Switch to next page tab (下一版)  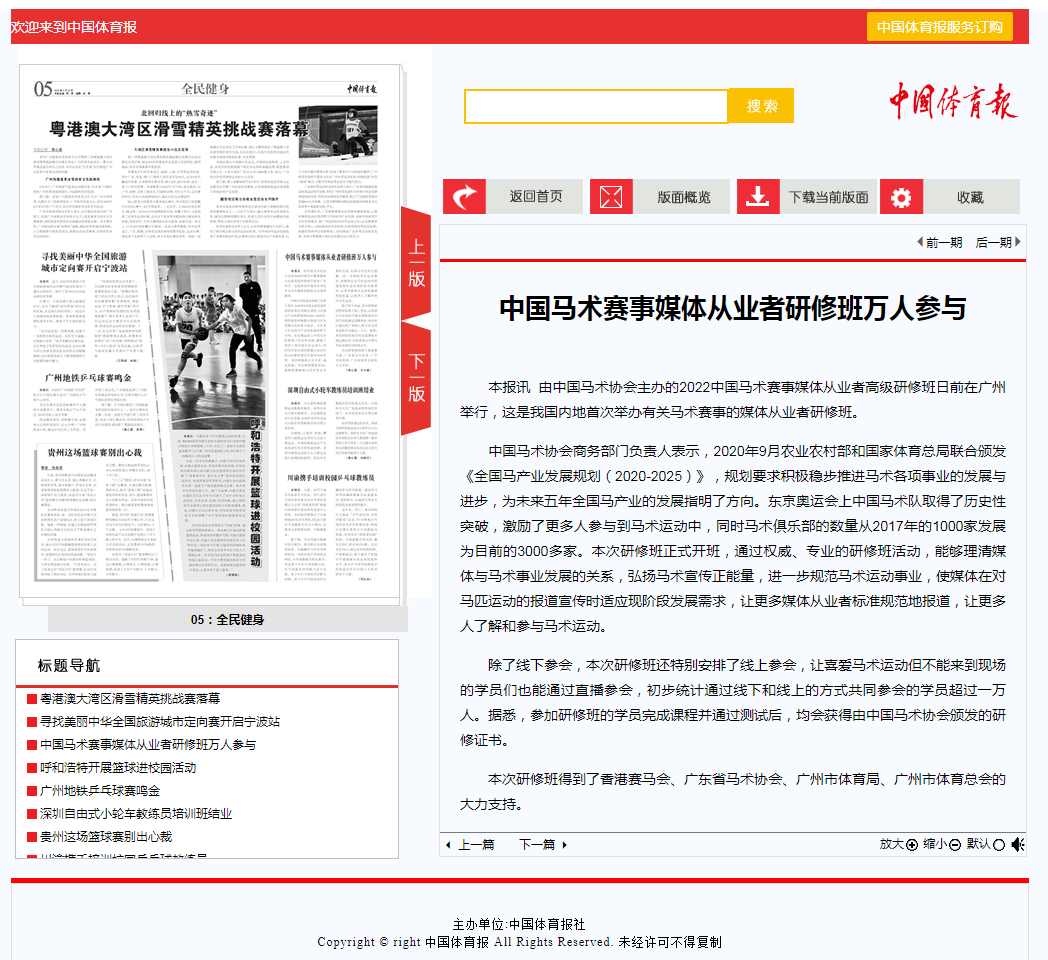point(416,378)
